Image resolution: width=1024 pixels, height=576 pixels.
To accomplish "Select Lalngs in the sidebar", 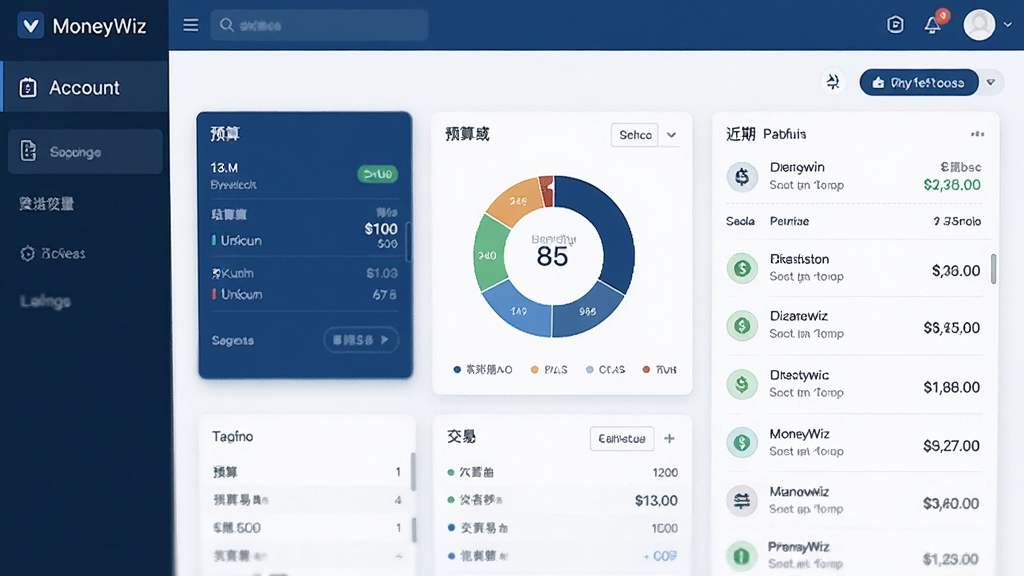I will (x=45, y=301).
